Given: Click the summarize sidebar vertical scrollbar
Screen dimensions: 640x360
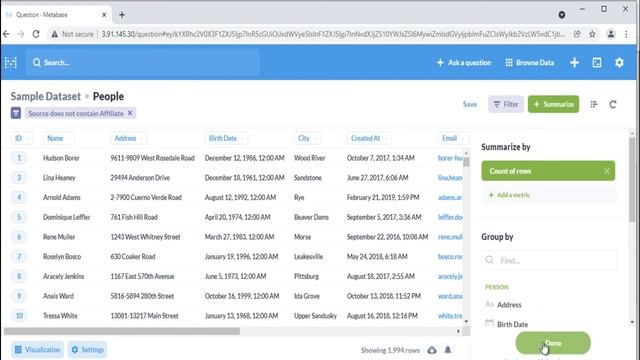Looking at the screenshot, I should click(632, 180).
